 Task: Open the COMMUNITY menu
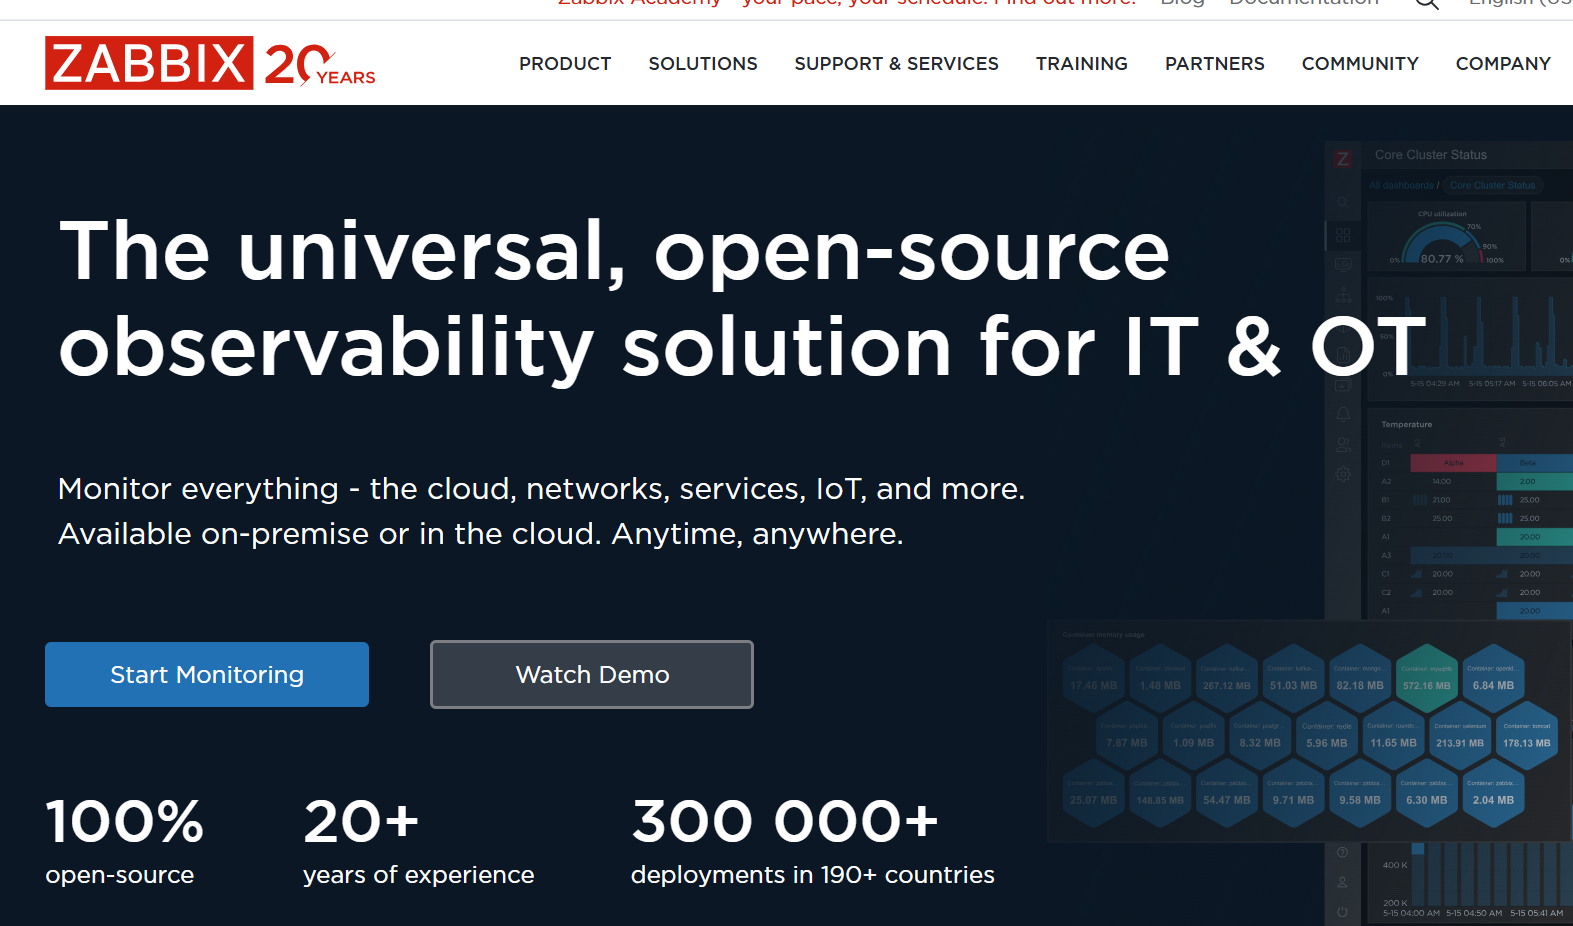(x=1360, y=64)
